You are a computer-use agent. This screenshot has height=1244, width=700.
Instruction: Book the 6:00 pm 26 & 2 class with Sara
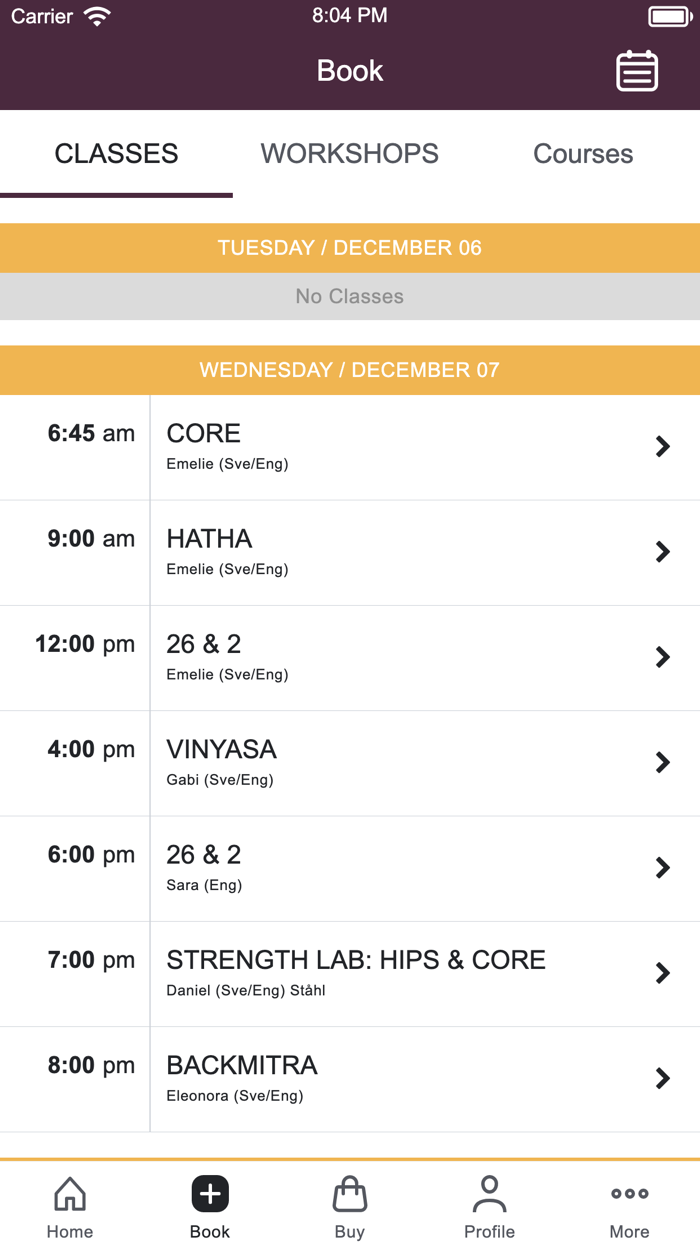(x=350, y=868)
